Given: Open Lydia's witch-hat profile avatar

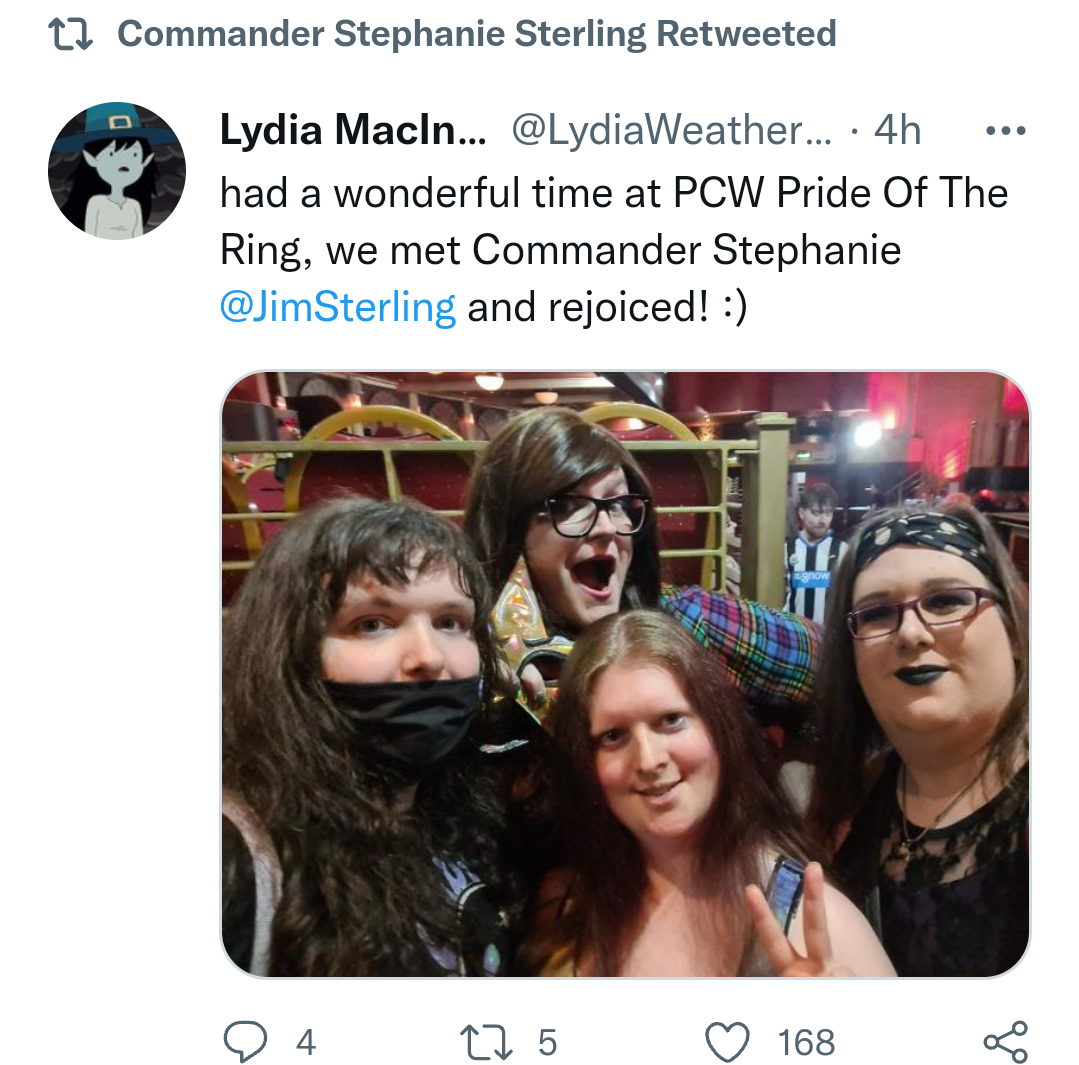Looking at the screenshot, I should point(117,171).
